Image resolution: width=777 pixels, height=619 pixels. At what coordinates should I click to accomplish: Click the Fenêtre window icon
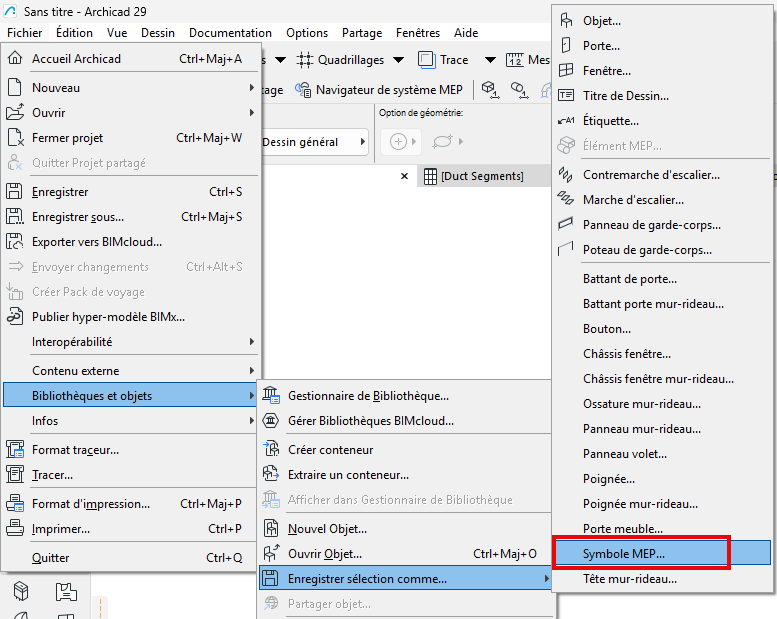565,70
